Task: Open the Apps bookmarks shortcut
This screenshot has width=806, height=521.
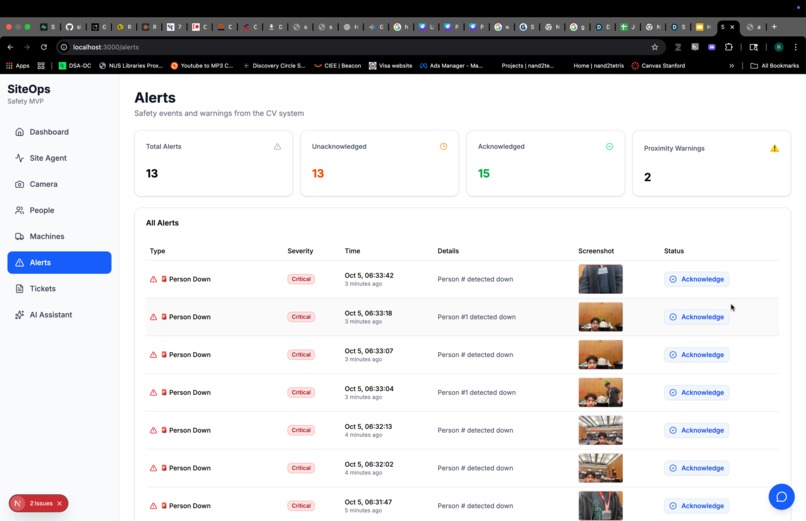Action: tap(17, 66)
